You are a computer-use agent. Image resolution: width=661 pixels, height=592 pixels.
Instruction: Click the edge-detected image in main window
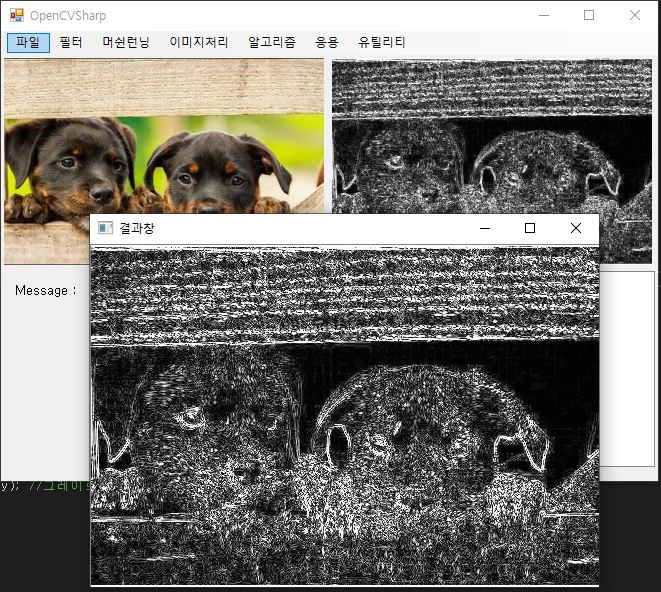(492, 136)
